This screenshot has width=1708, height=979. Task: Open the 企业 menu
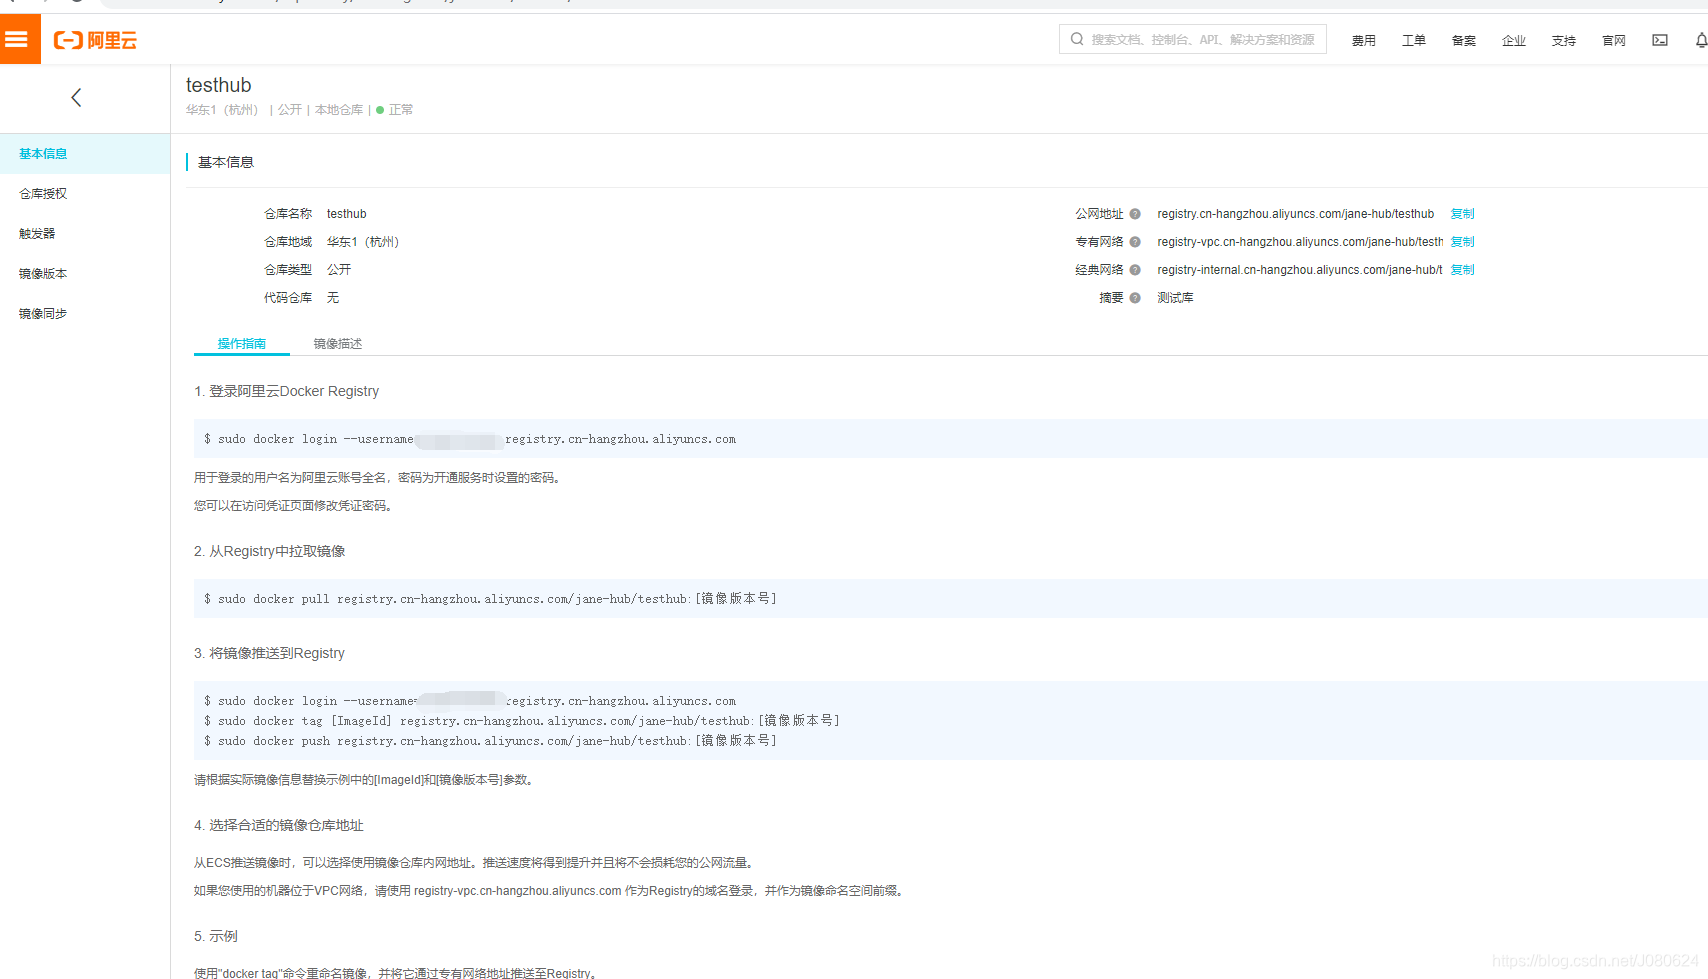(x=1514, y=41)
